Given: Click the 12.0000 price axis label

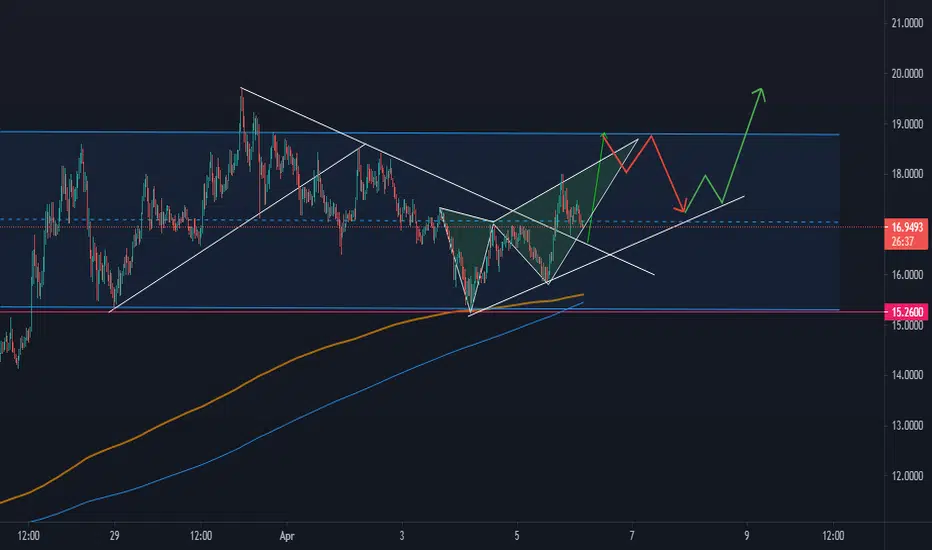Looking at the screenshot, I should coord(907,476).
